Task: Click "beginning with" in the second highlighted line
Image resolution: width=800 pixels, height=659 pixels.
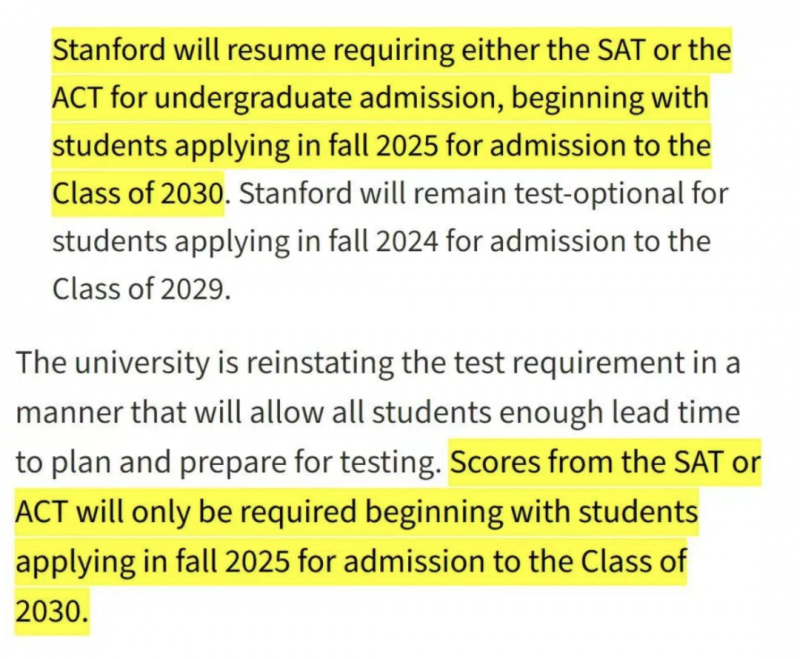Action: (x=610, y=99)
